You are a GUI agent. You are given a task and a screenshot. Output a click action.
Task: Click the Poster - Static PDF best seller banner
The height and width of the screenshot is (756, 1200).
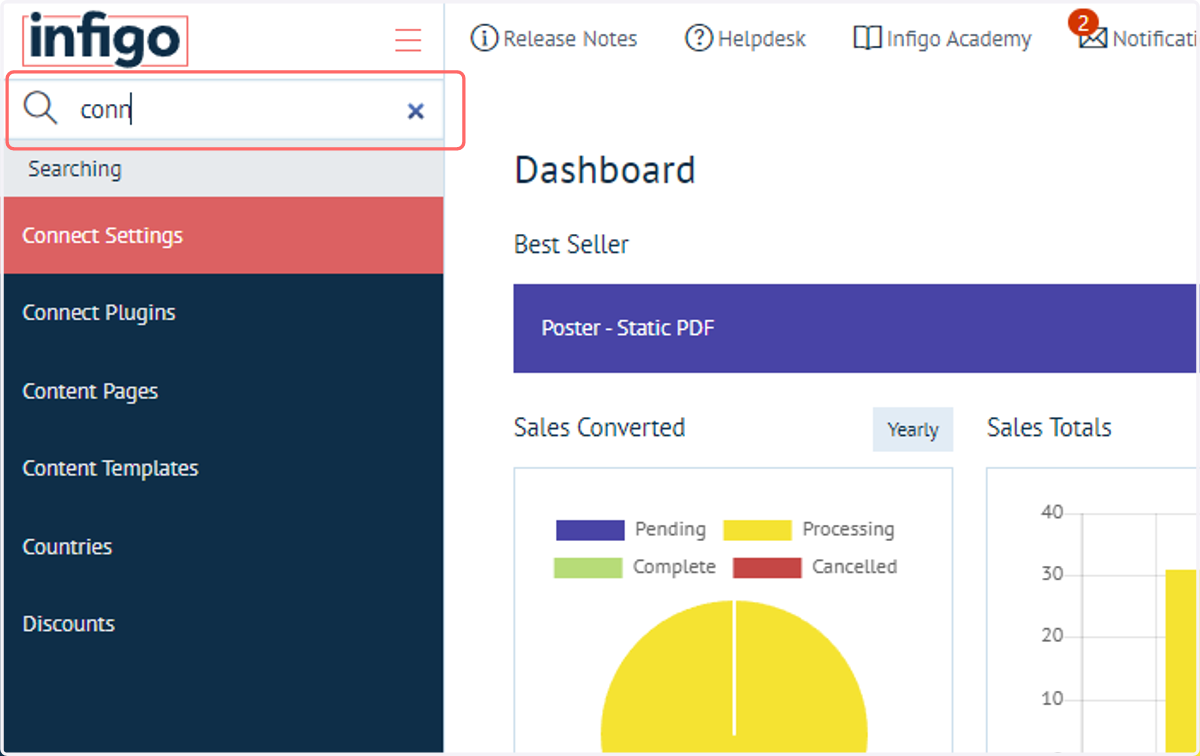(855, 328)
